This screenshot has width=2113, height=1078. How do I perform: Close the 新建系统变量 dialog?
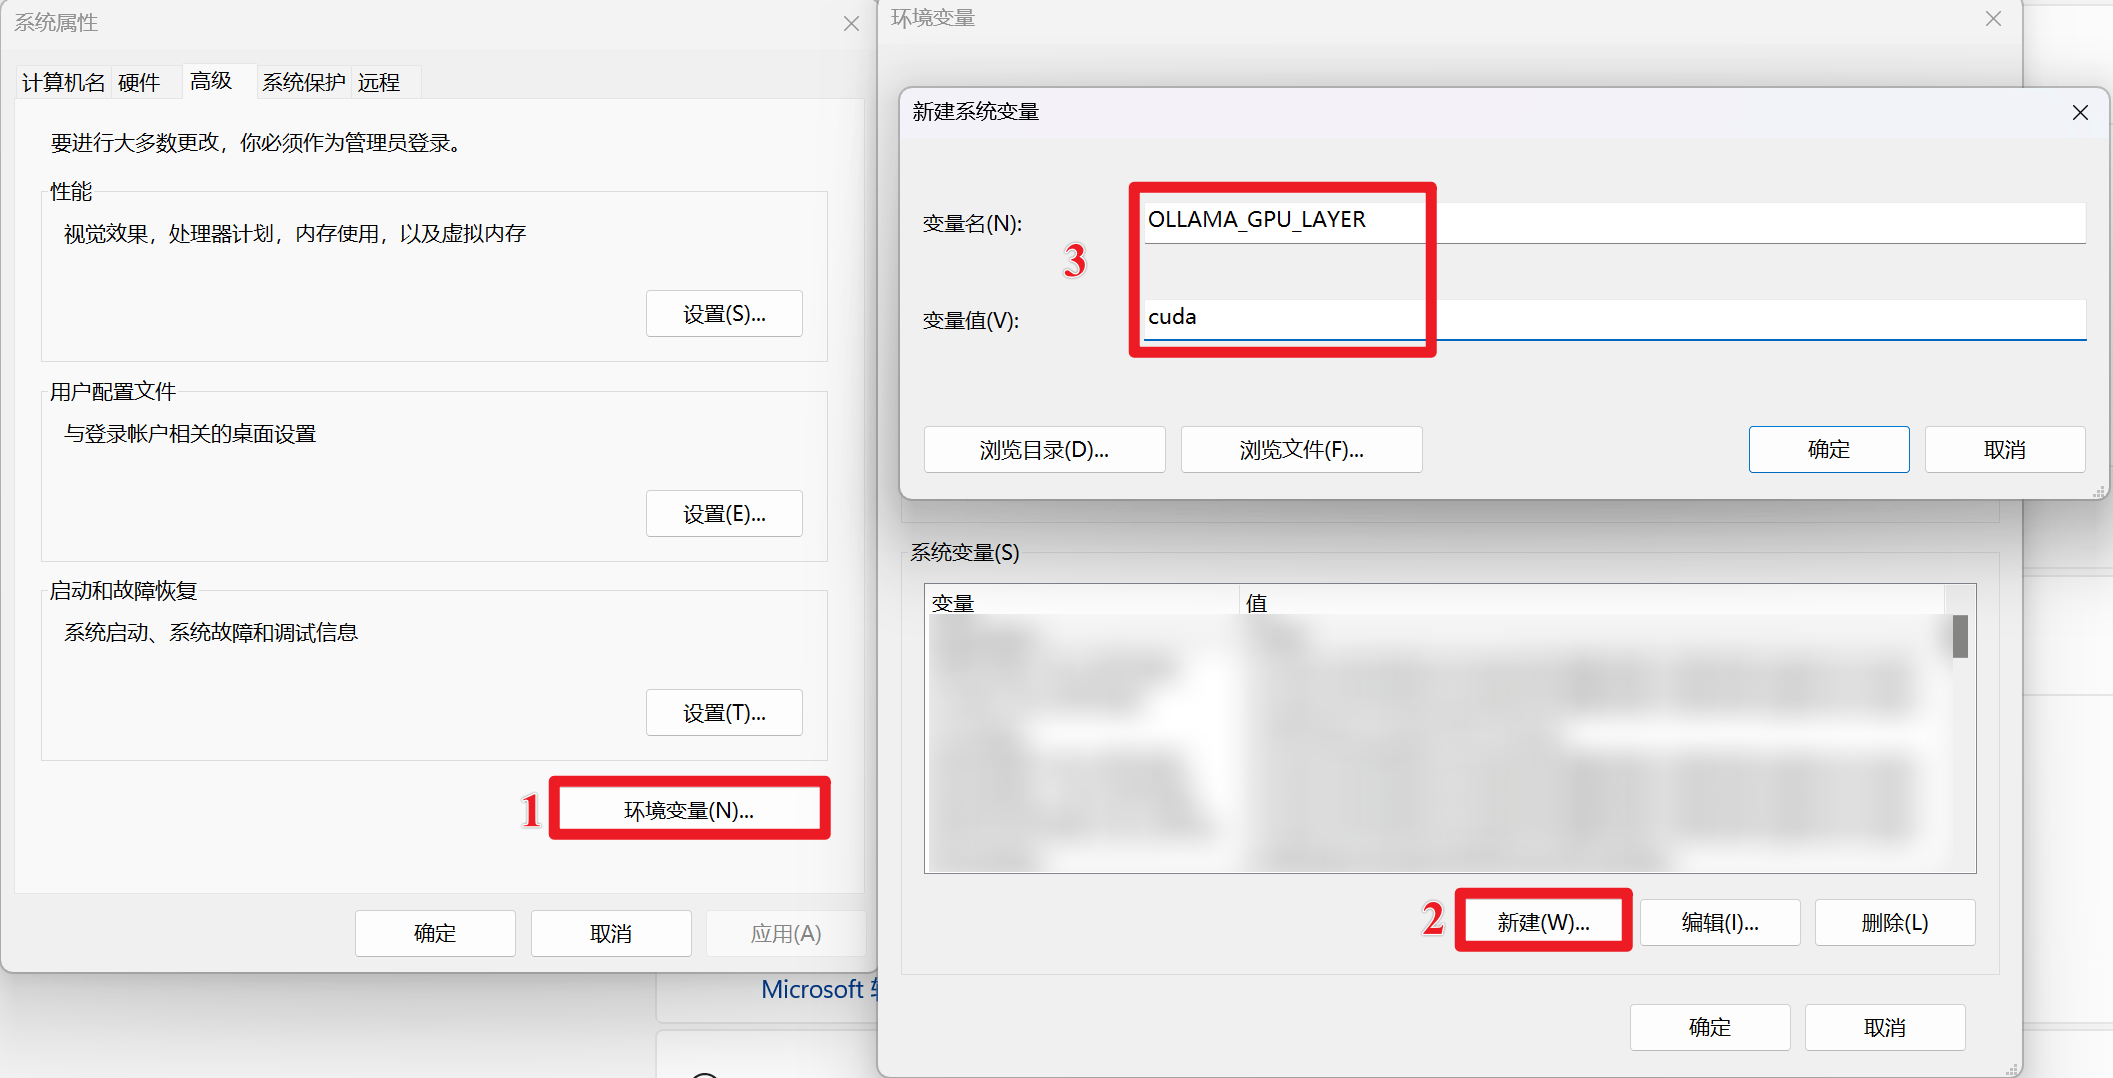[x=2080, y=113]
